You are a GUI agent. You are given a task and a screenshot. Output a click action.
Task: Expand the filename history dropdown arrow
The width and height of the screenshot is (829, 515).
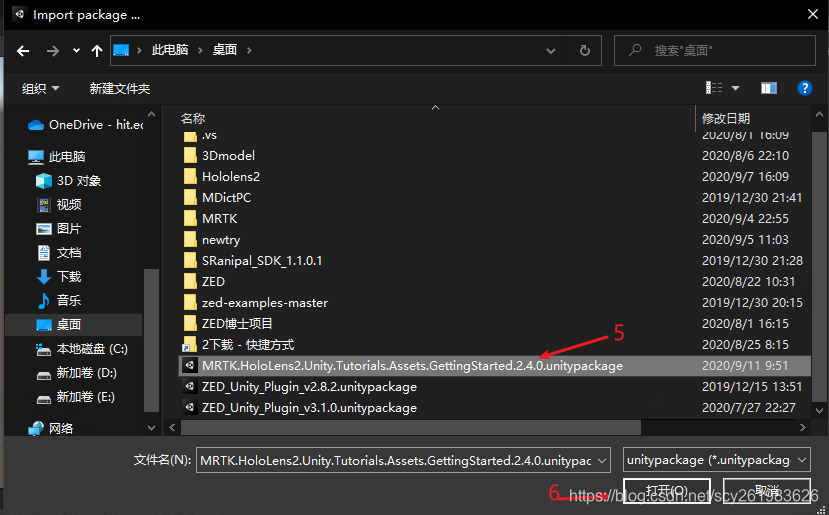(x=602, y=461)
